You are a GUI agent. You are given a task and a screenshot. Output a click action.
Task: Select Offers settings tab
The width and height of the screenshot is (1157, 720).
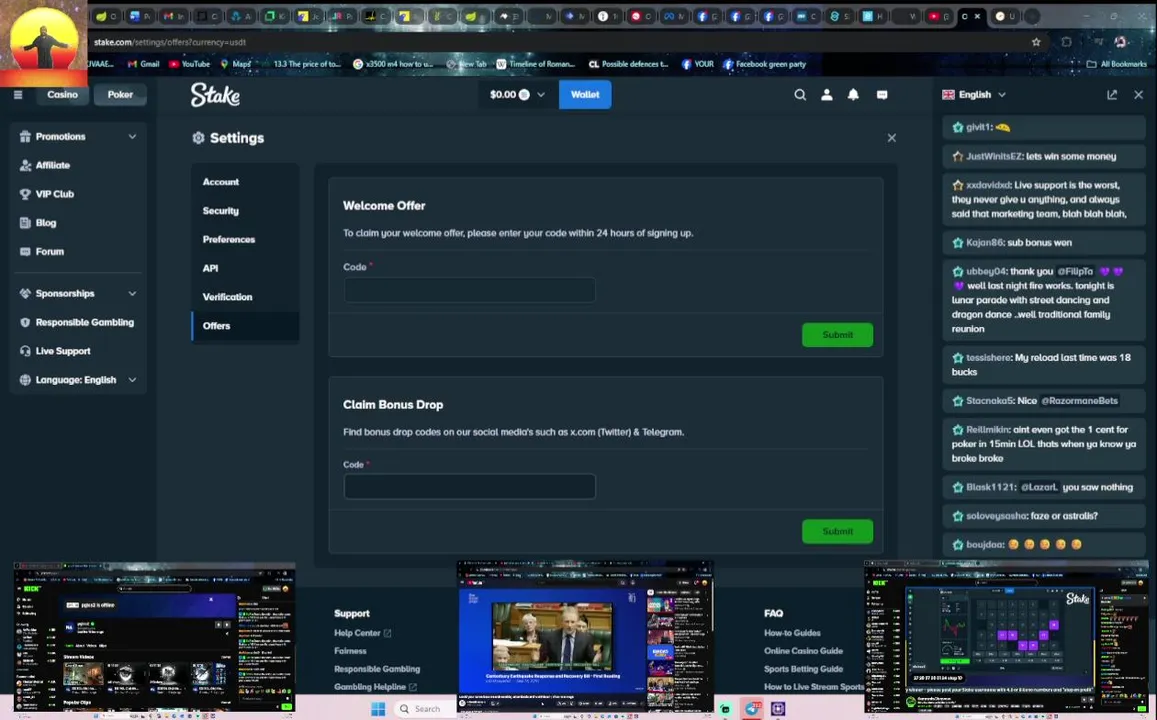pos(245,325)
